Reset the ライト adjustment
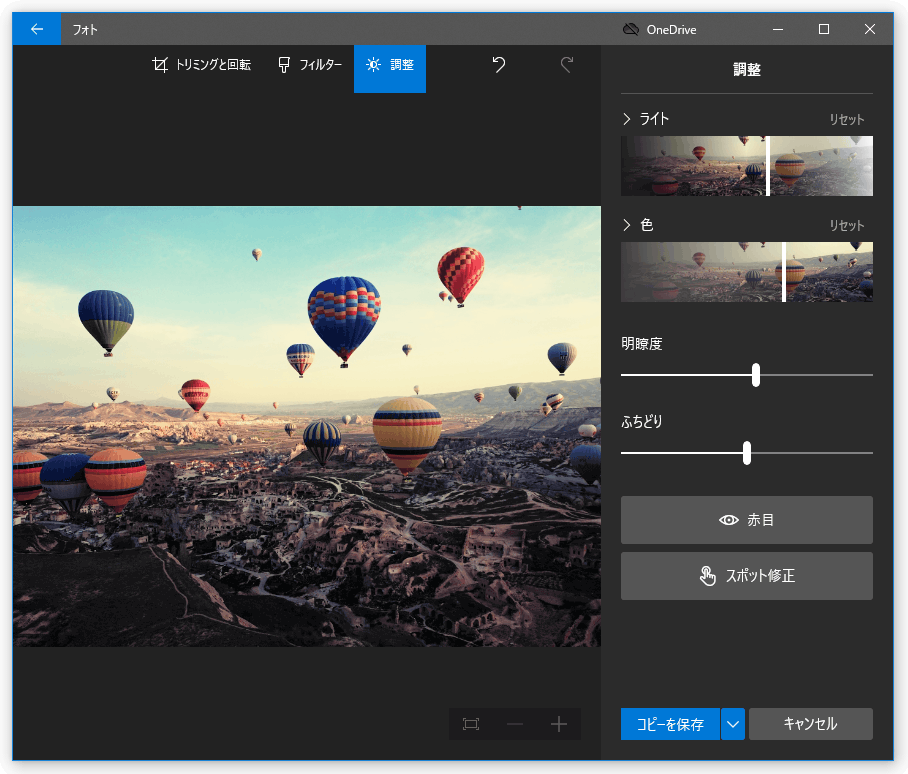 tap(847, 119)
